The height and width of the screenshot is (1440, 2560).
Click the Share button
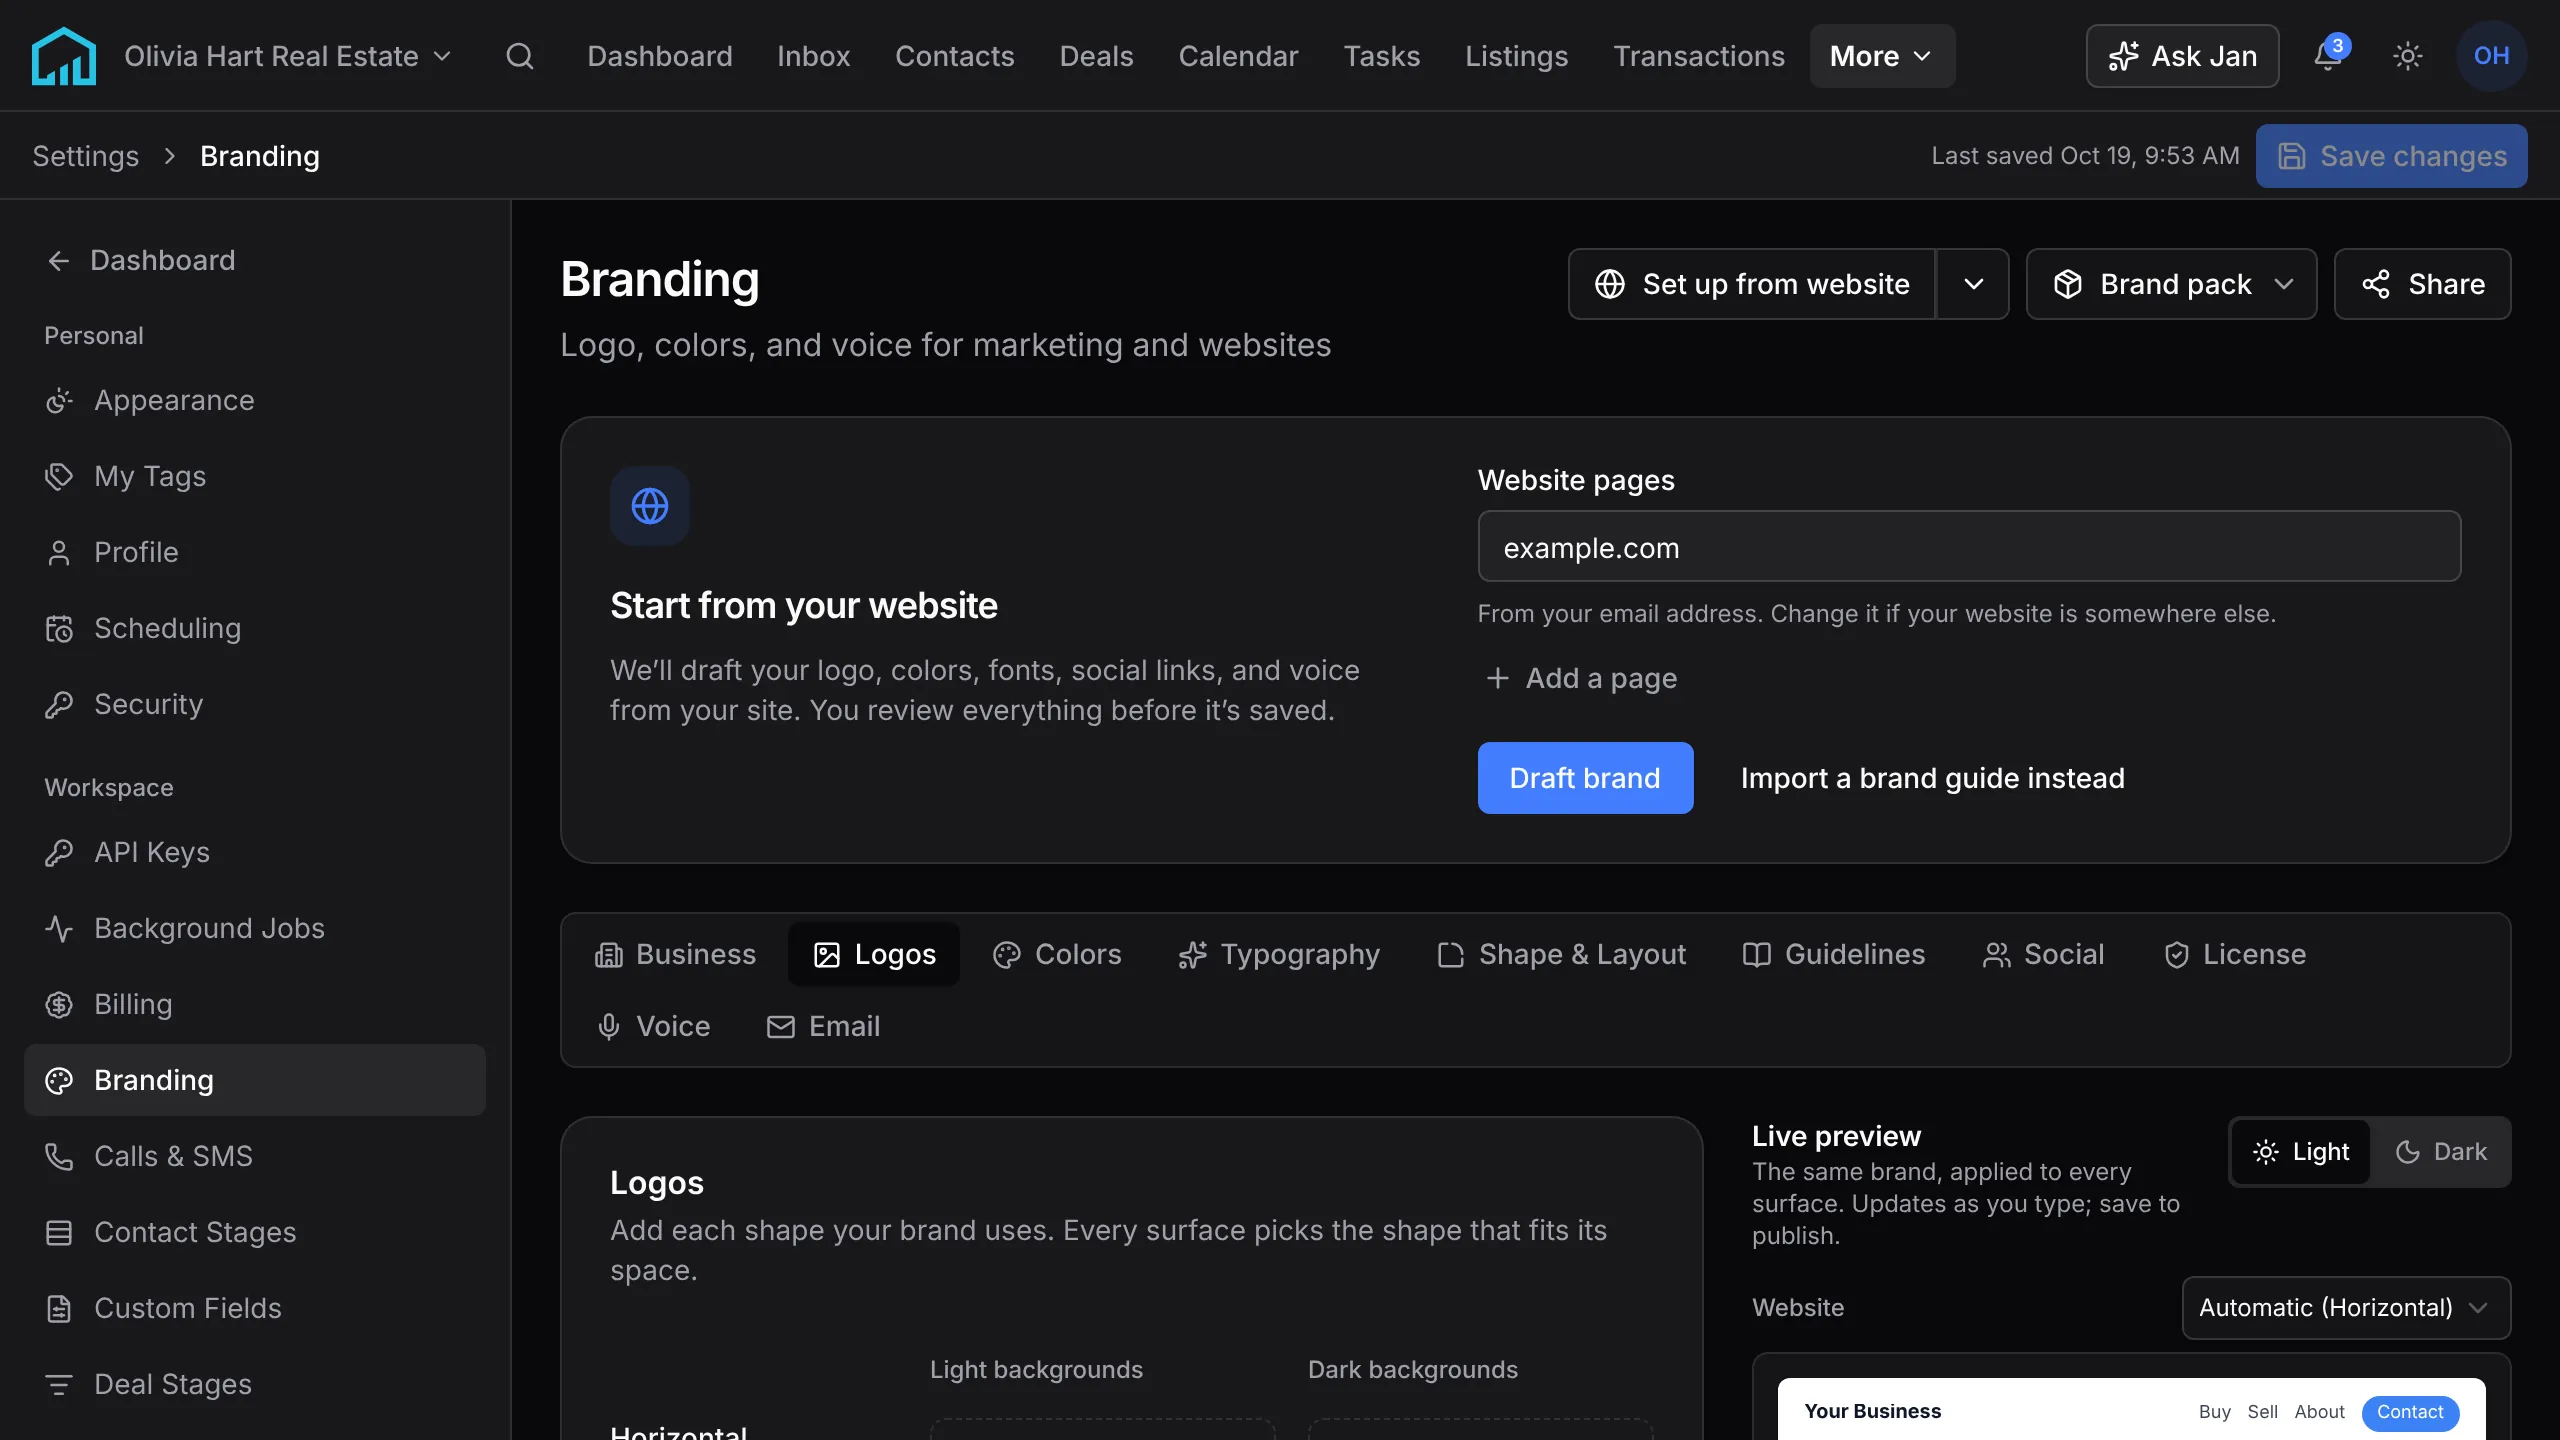click(2422, 284)
